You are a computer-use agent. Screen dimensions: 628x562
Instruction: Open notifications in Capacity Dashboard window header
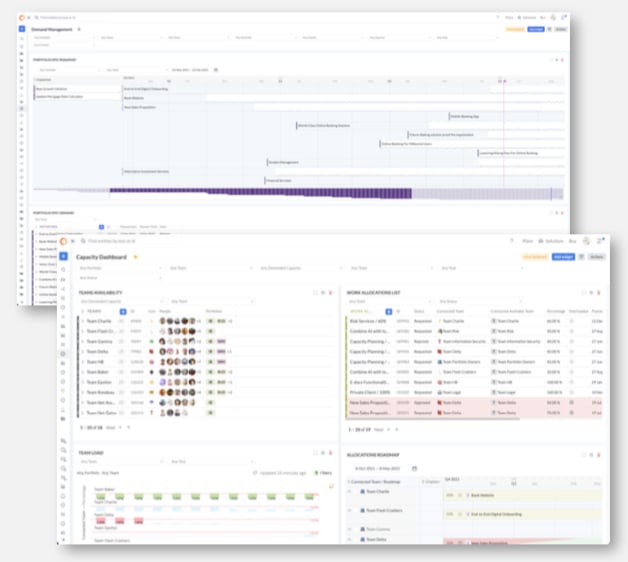point(600,241)
